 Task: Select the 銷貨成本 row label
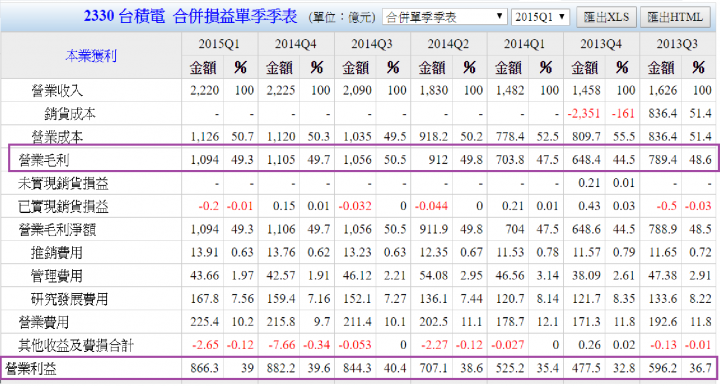pyautogui.click(x=70, y=113)
